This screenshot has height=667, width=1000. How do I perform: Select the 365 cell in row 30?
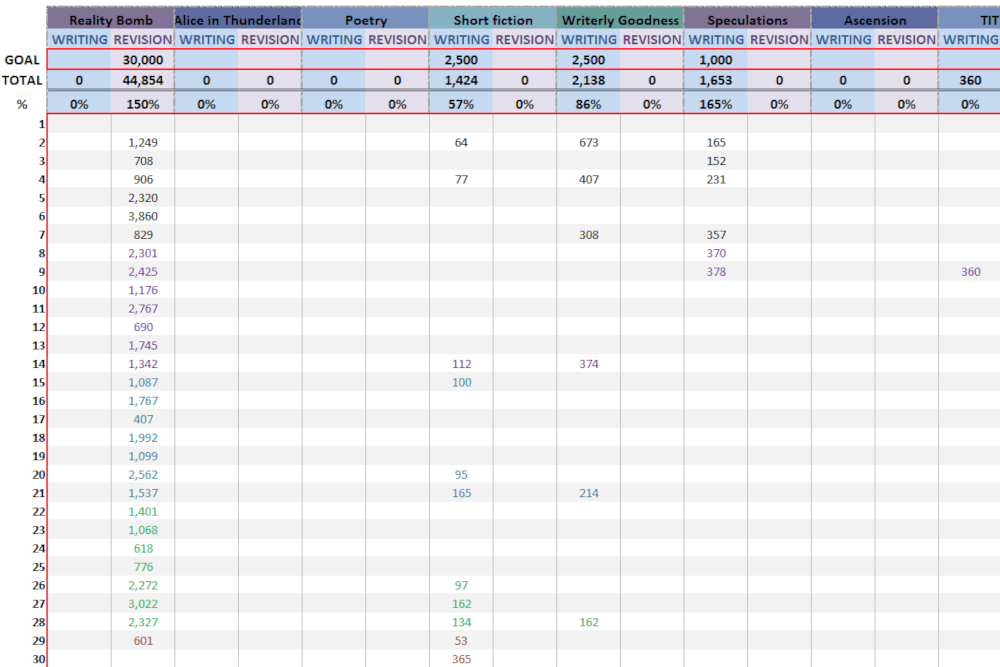click(x=461, y=659)
